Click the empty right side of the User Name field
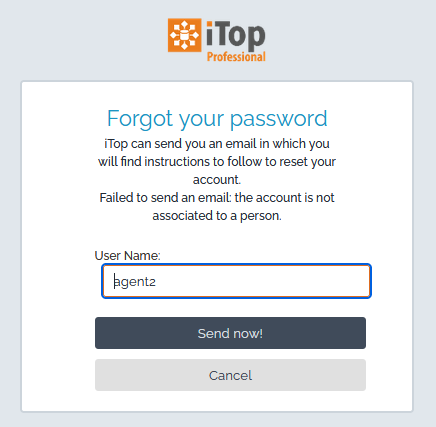 [x=283, y=281]
